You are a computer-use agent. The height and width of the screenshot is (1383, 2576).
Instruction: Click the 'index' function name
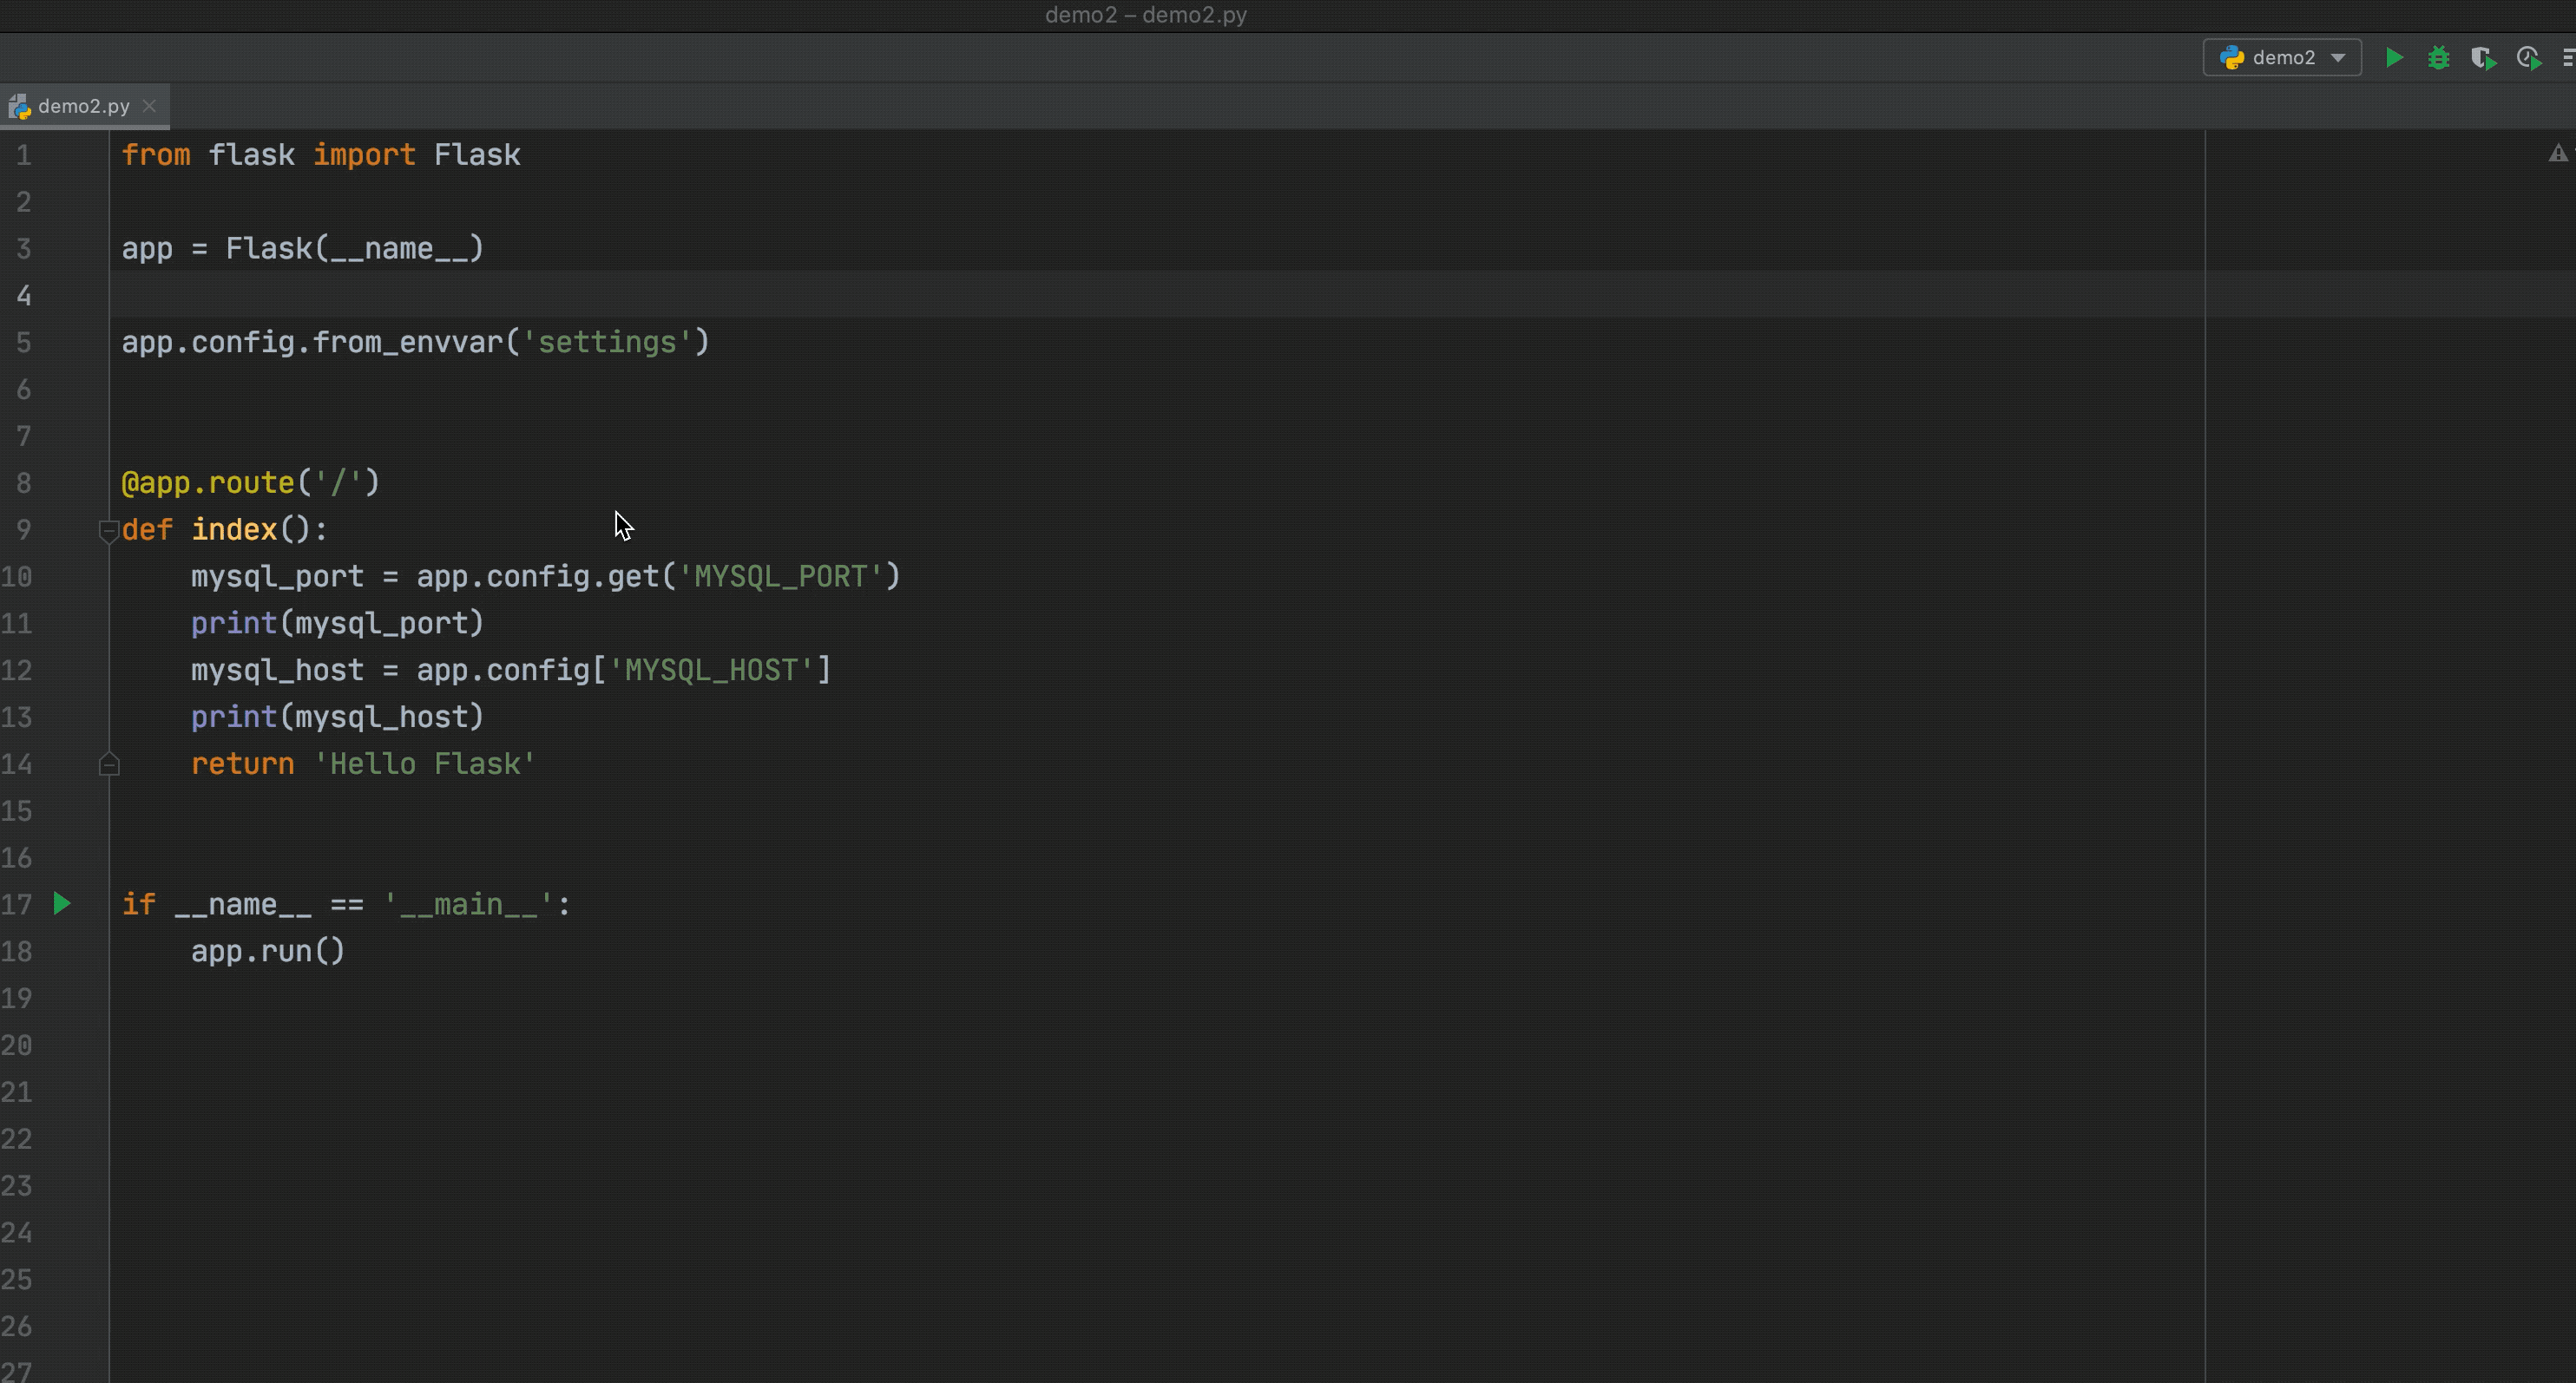click(x=234, y=530)
